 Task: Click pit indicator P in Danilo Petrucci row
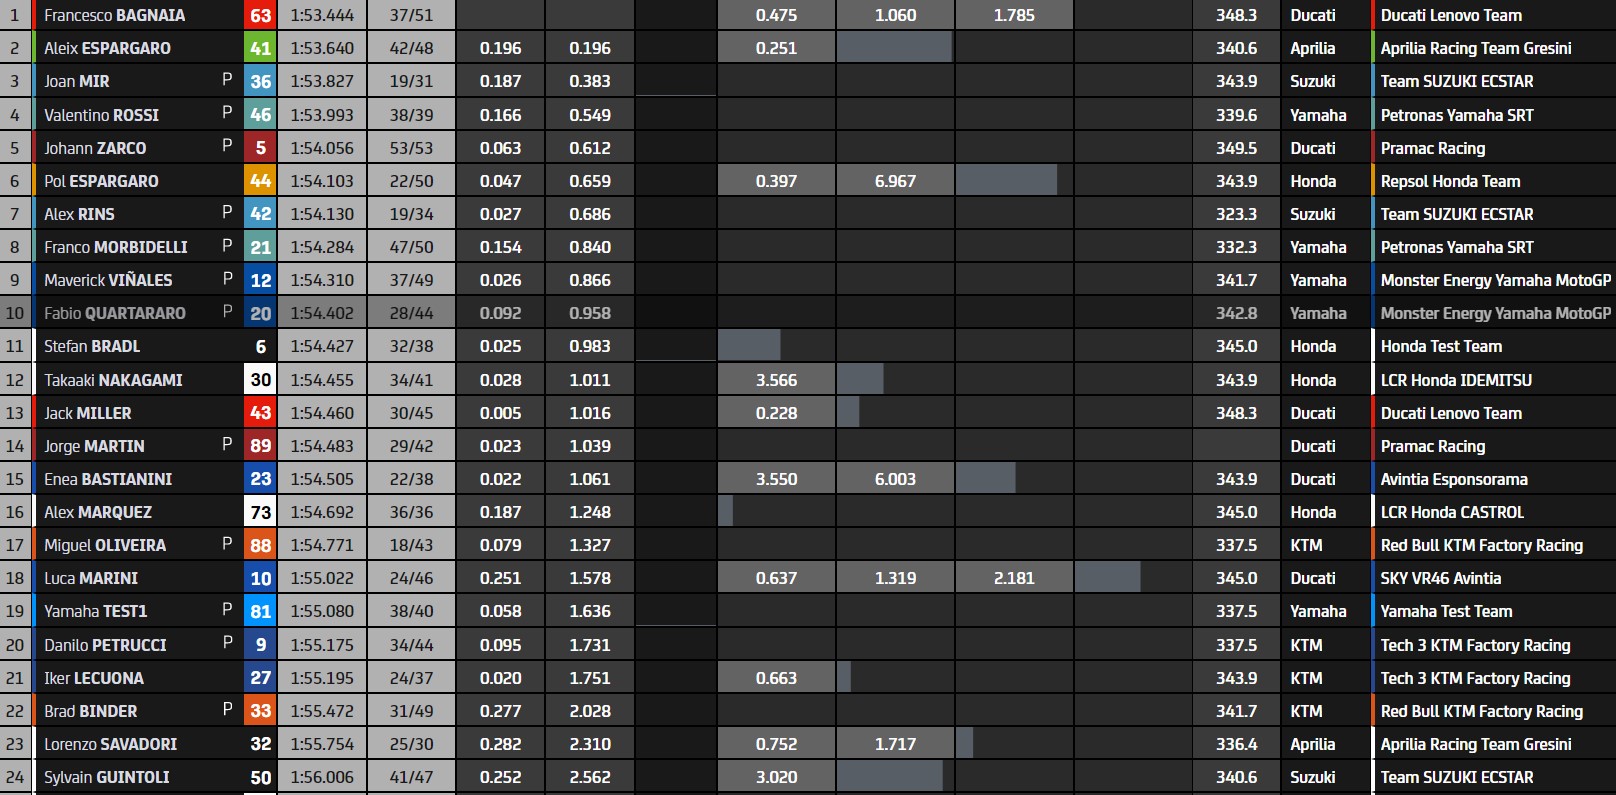[227, 643]
